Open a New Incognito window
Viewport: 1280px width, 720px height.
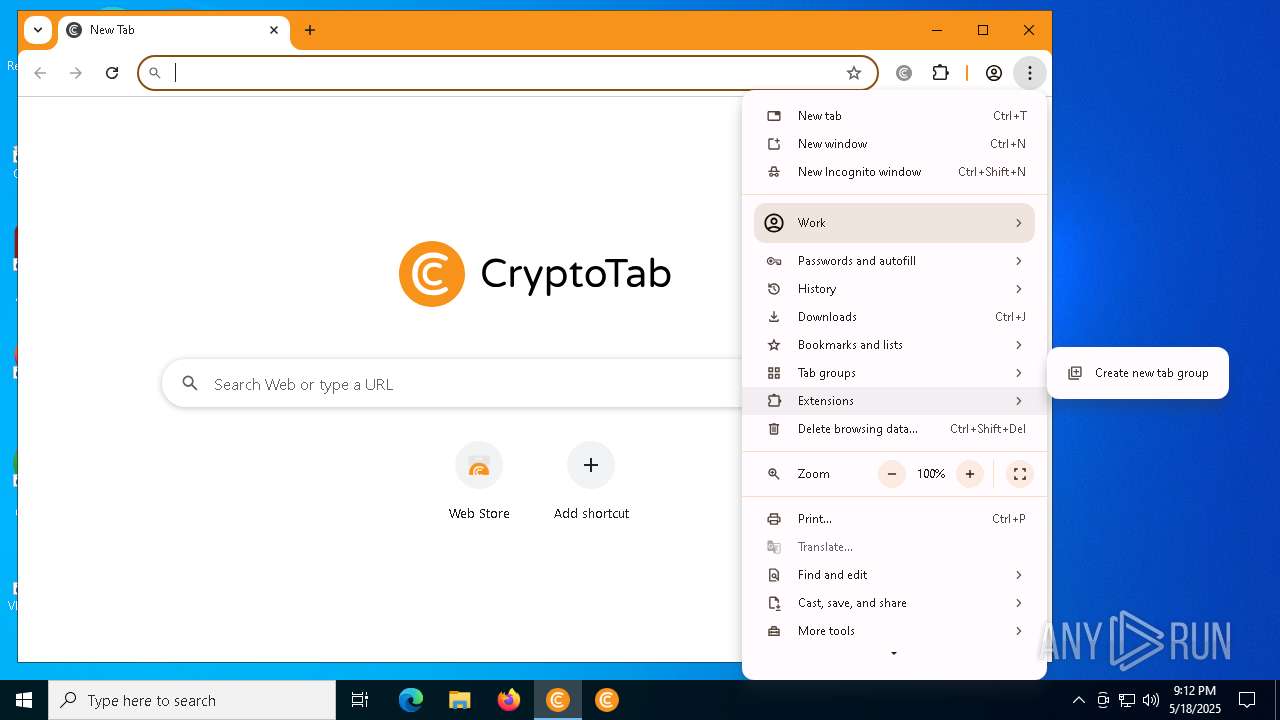coord(894,172)
